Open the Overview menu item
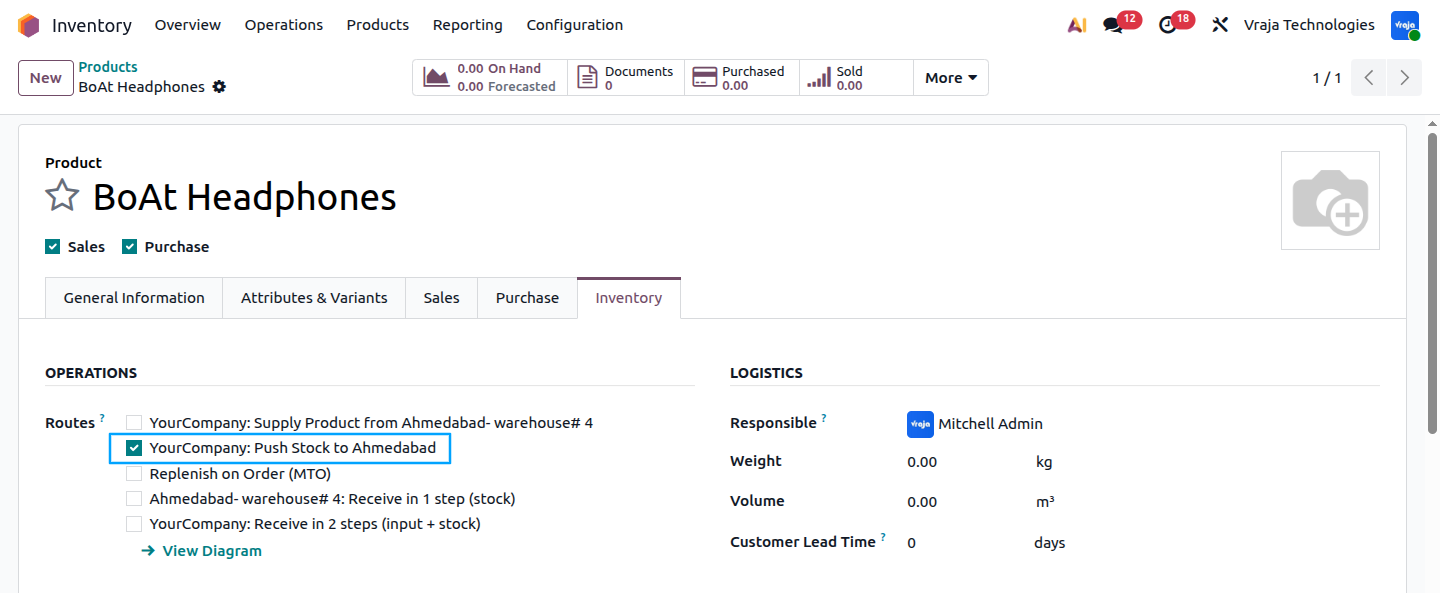The height and width of the screenshot is (593, 1440). click(188, 25)
